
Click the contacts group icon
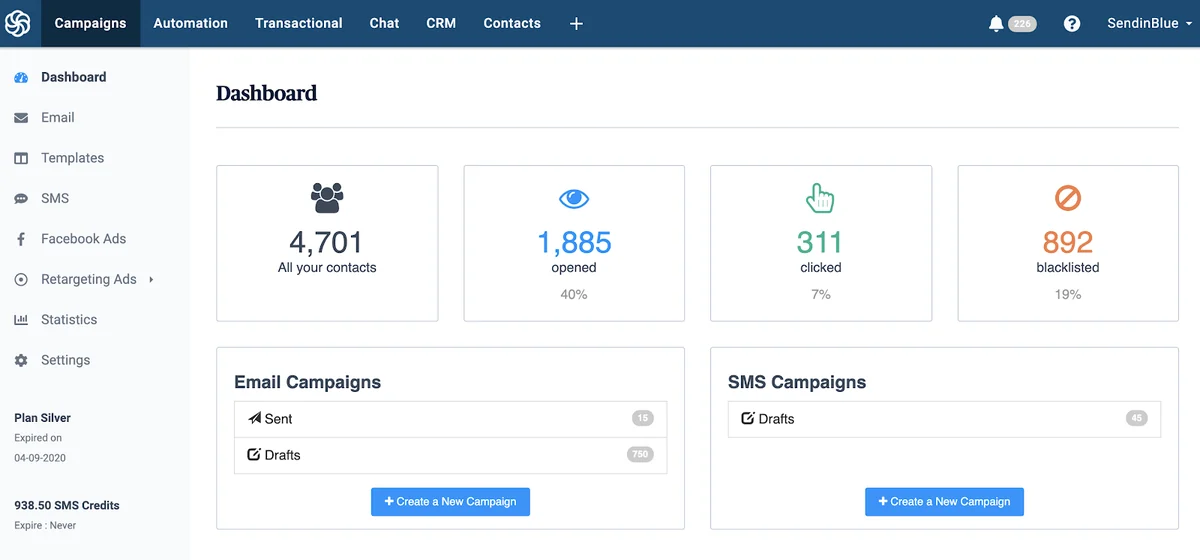pyautogui.click(x=327, y=197)
